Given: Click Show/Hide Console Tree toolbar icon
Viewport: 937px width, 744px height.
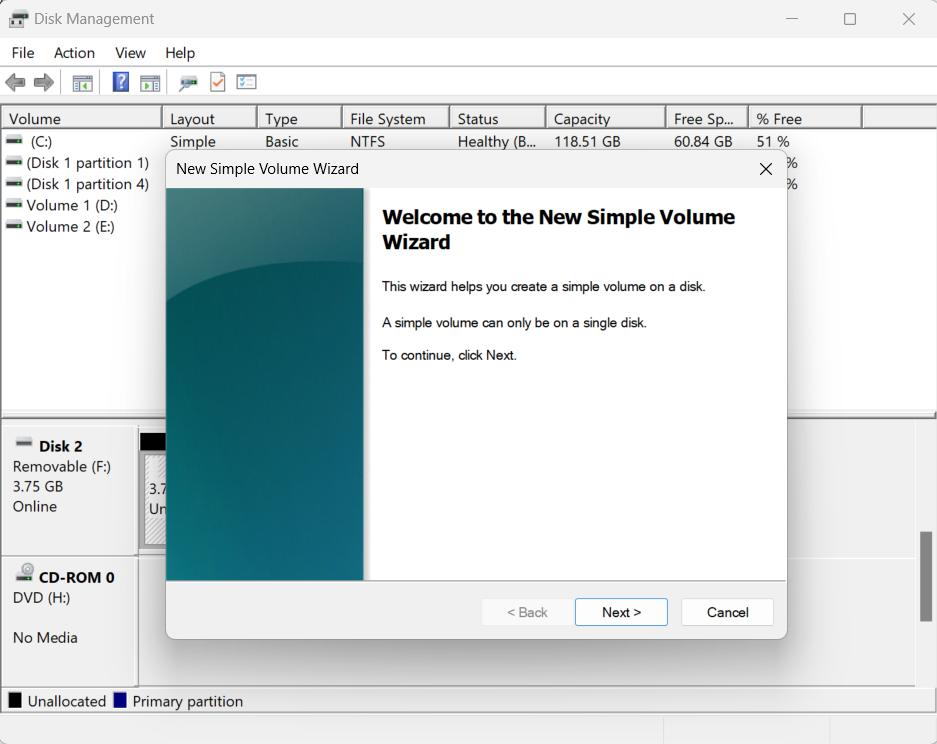Looking at the screenshot, I should [x=82, y=82].
